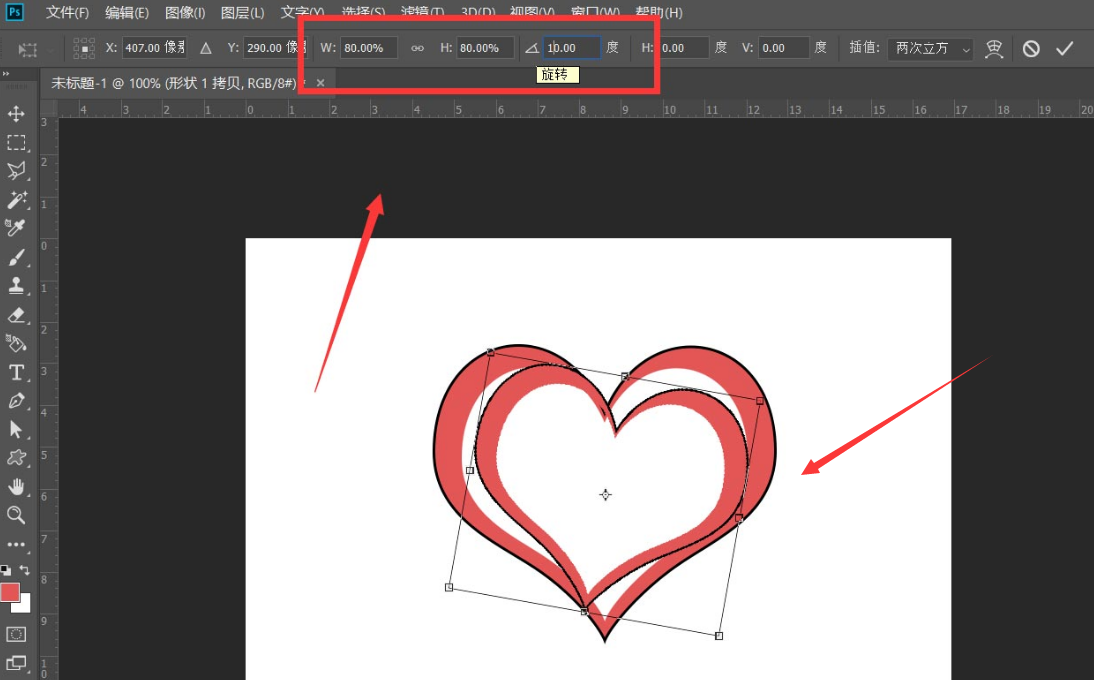Image resolution: width=1094 pixels, height=680 pixels.
Task: Open the 图层(L) menu
Action: [x=242, y=13]
